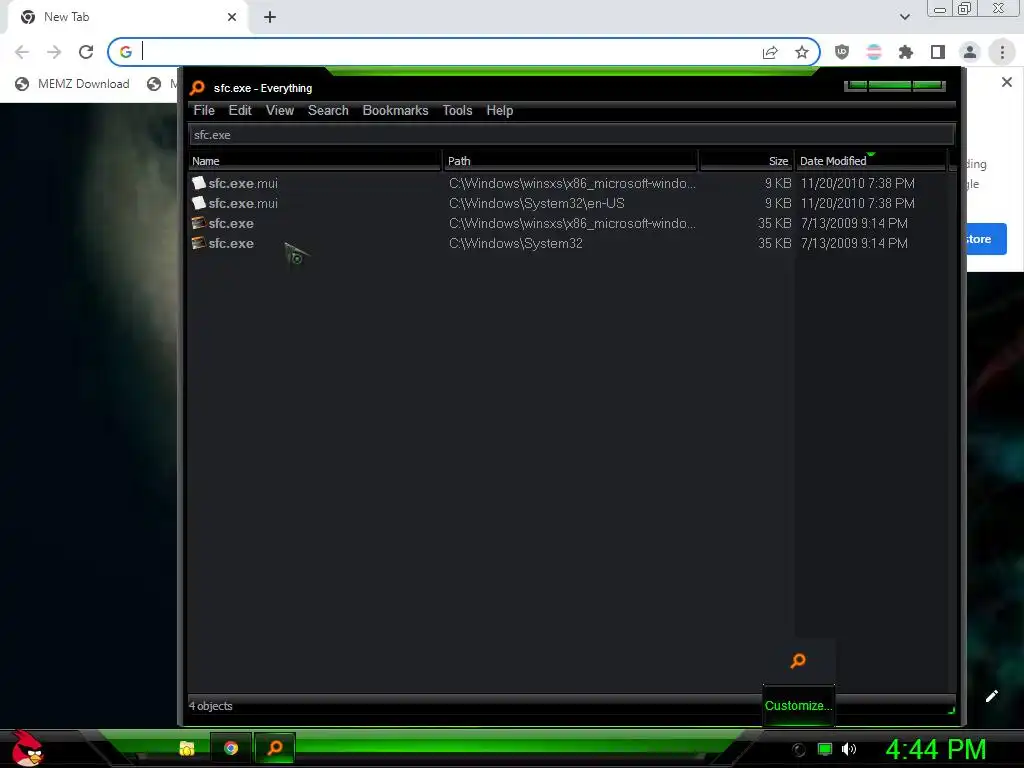Screen dimensions: 1024x768
Task: Sort results by Size column header
Action: pos(746,161)
